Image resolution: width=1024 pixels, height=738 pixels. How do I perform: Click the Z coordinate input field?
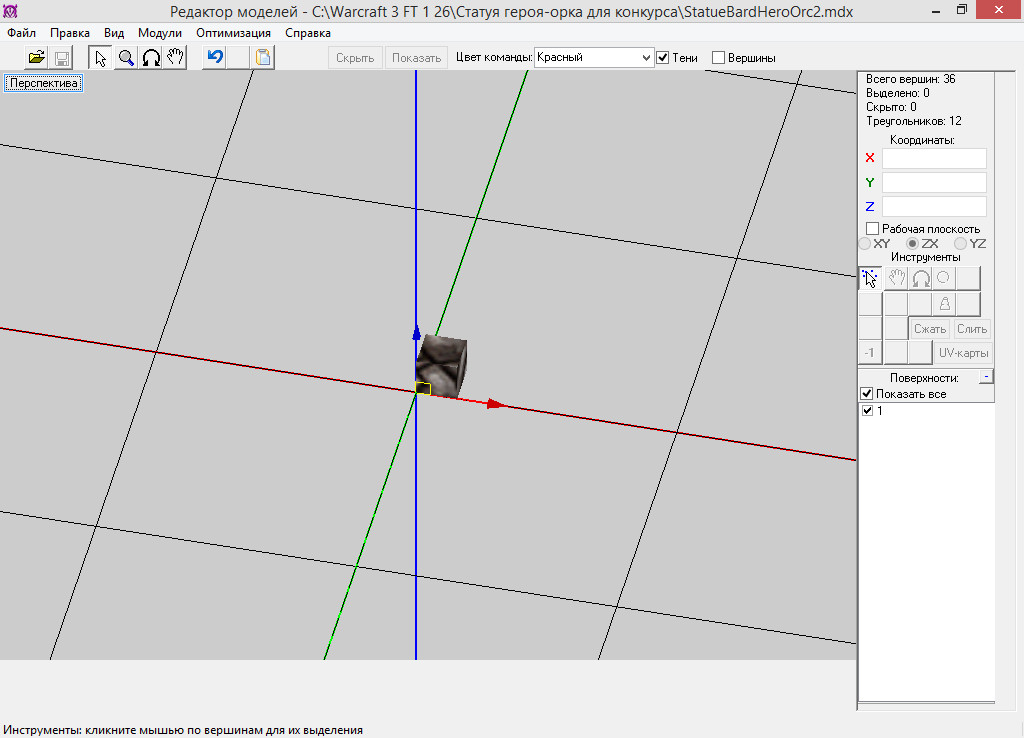(934, 206)
